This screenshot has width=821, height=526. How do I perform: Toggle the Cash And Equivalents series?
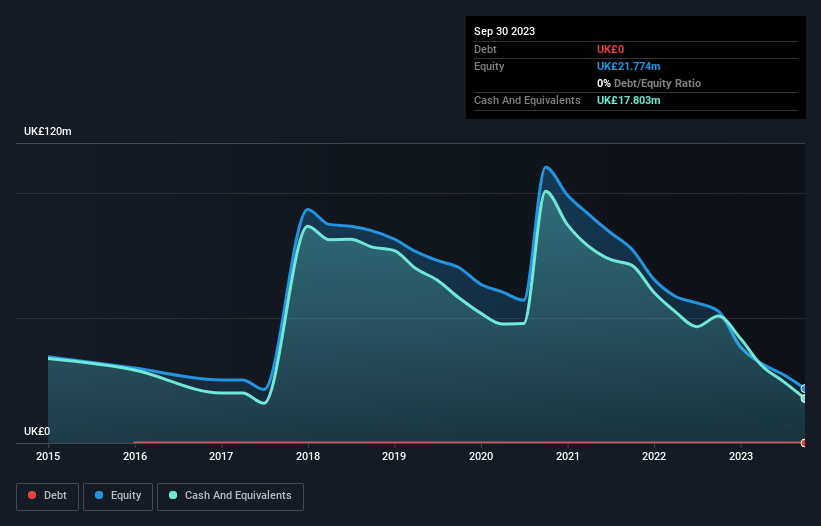point(230,496)
